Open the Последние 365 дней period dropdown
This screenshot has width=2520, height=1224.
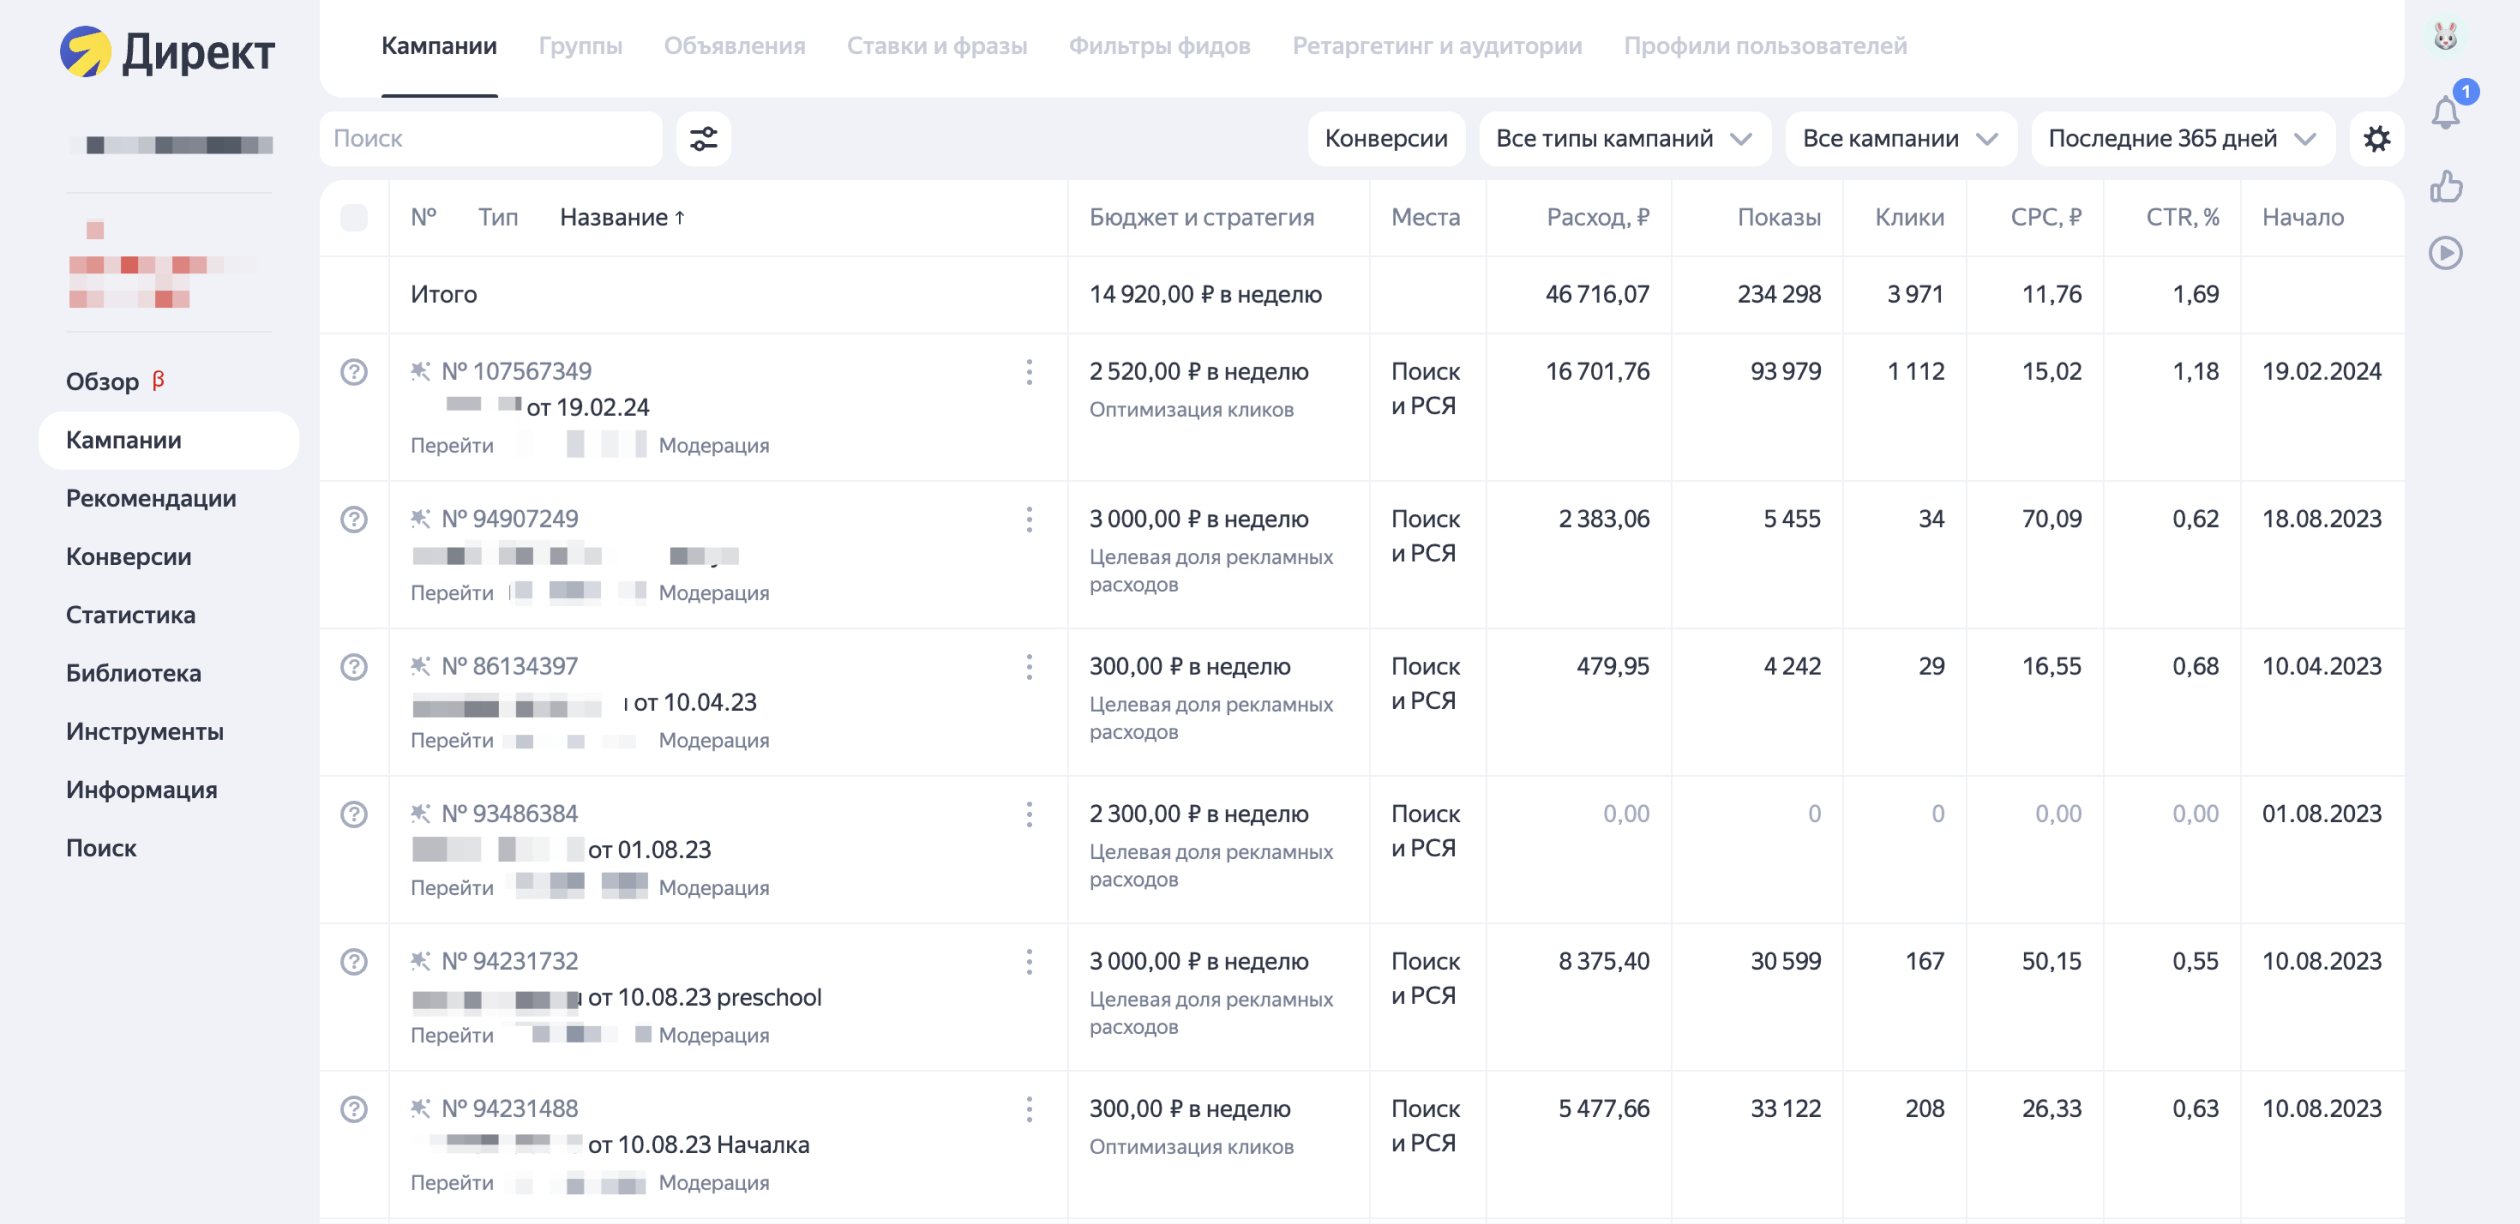coord(2182,139)
